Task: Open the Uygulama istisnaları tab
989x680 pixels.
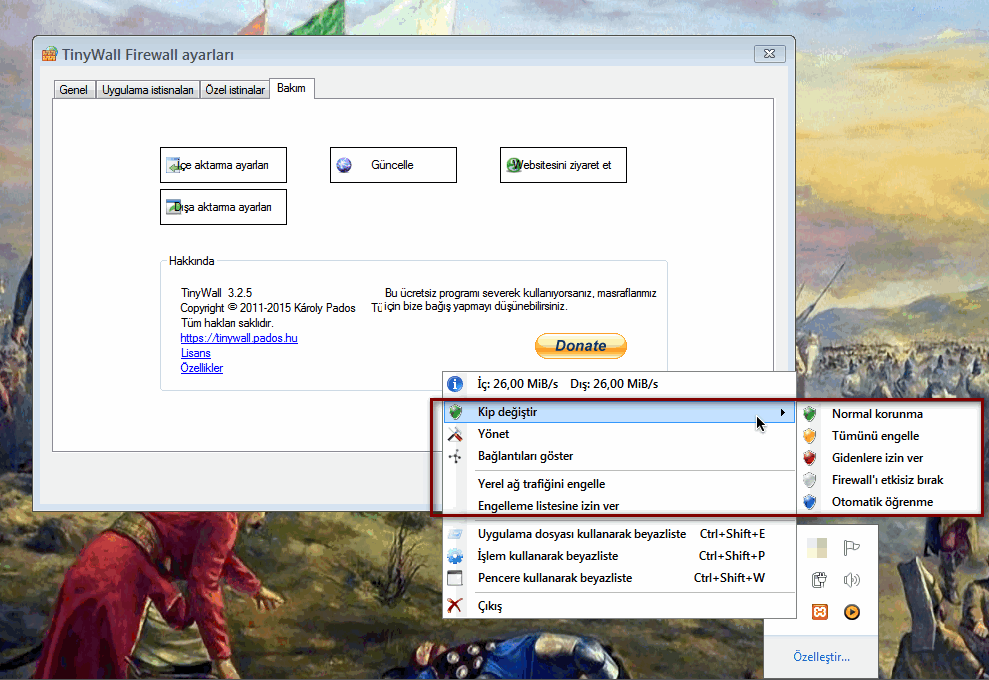Action: 148,90
